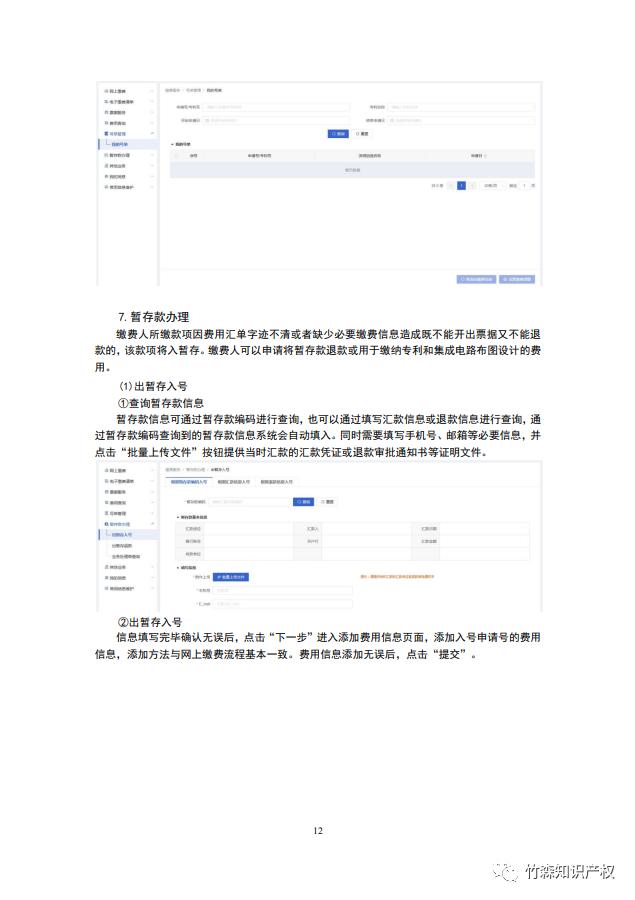Click blue 查询 button beside 暂存款编码 field
635x900 pixels.
click(304, 502)
